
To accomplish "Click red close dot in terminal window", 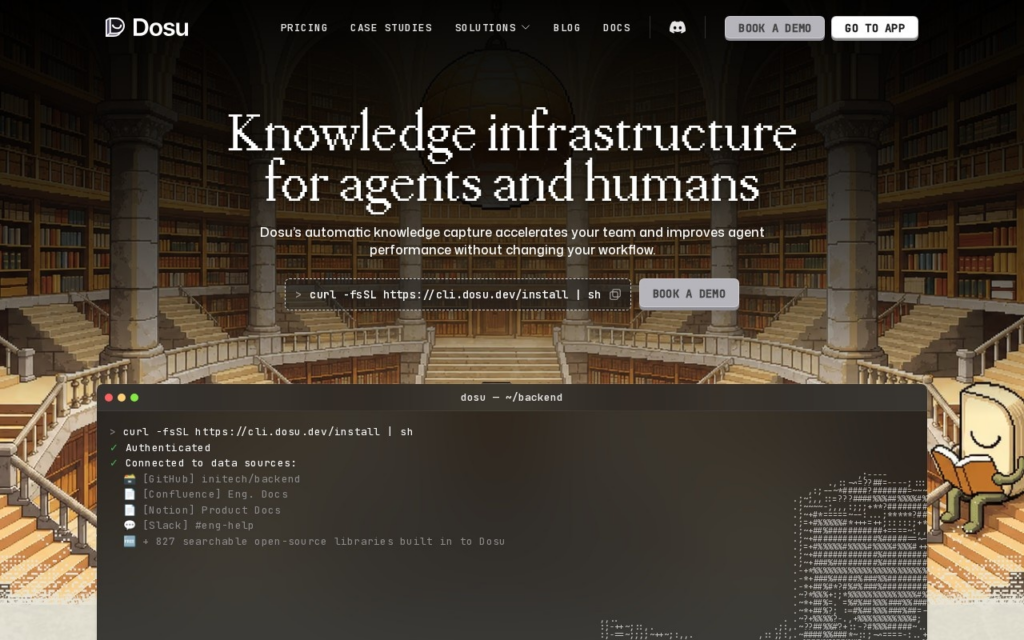I will click(108, 398).
